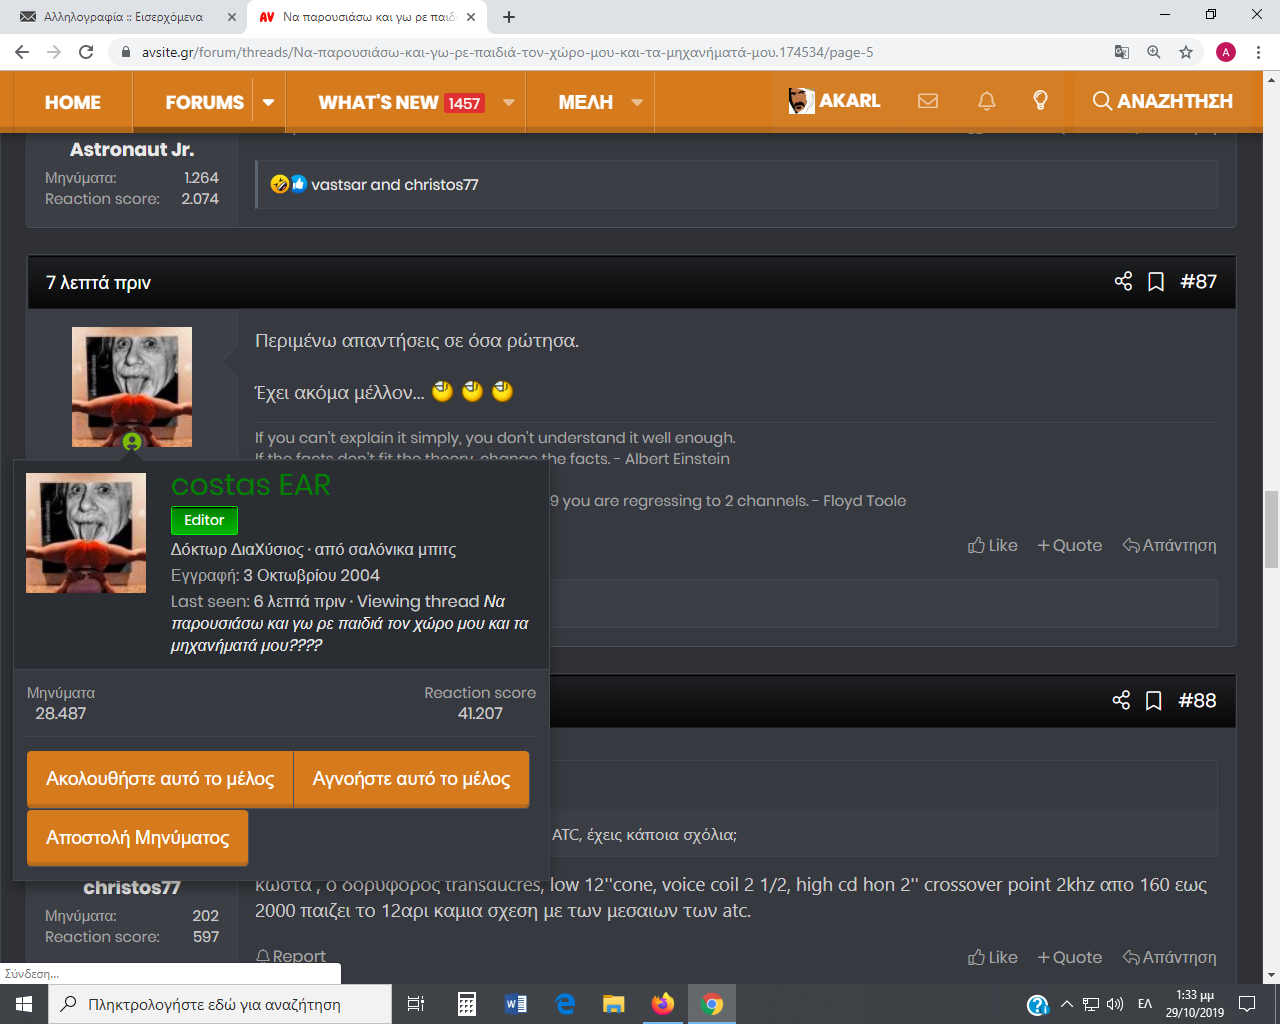Click the costas EAR avatar in popup
Image resolution: width=1280 pixels, height=1024 pixels.
coord(86,533)
